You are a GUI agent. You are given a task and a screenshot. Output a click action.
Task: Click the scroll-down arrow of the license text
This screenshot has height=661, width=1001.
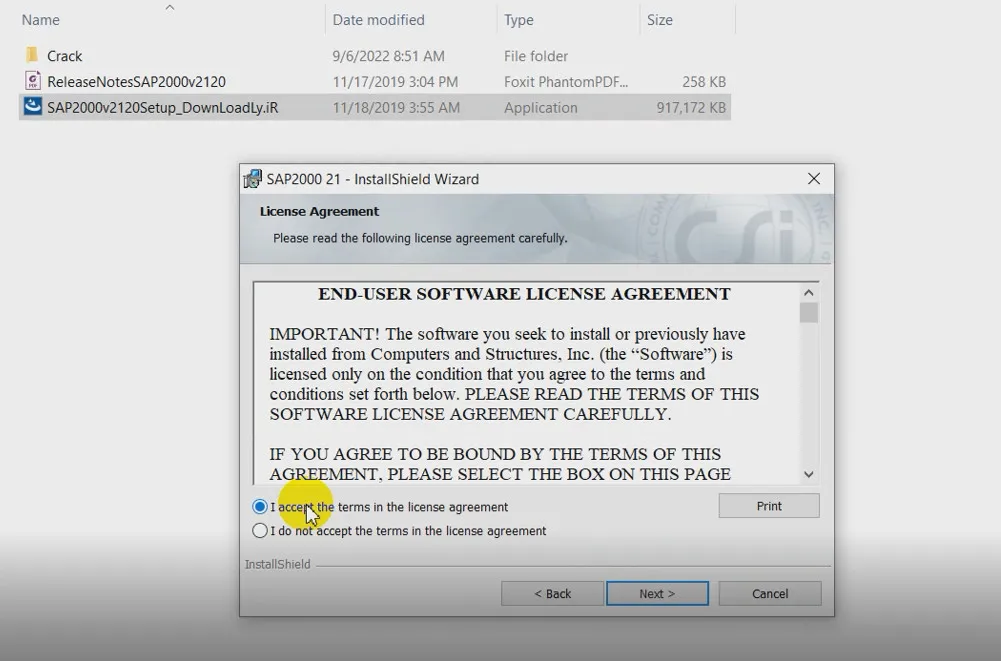(808, 474)
